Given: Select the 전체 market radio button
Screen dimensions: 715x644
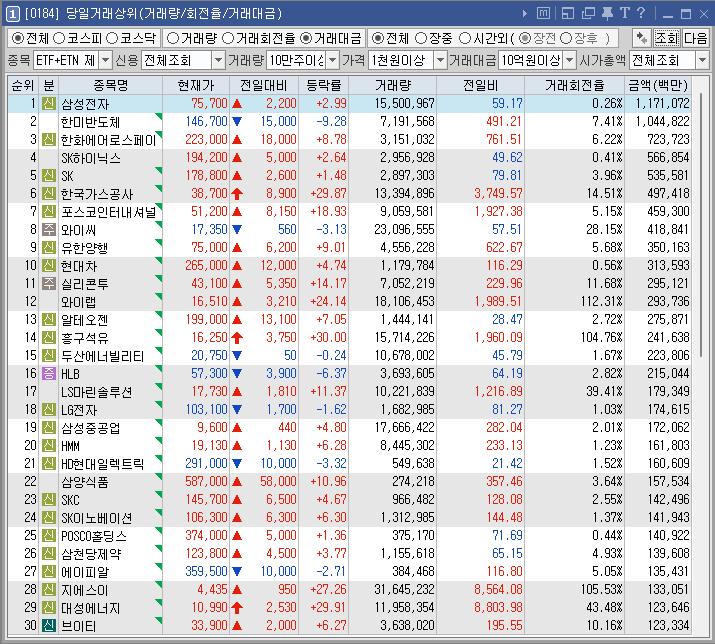Looking at the screenshot, I should 17,38.
